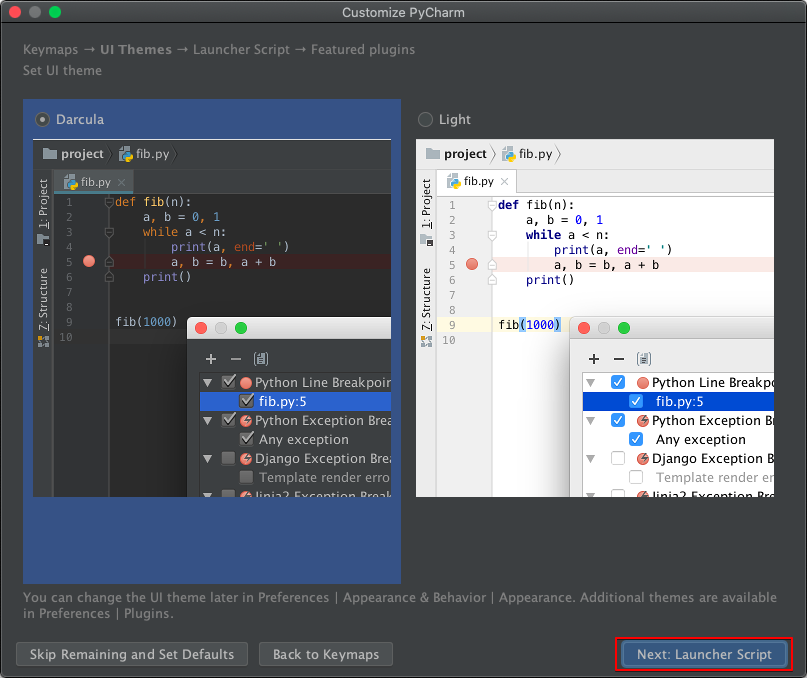Click remove breakpoint minus icon in Light preview
Screen dimensions: 807x678
coord(619,359)
